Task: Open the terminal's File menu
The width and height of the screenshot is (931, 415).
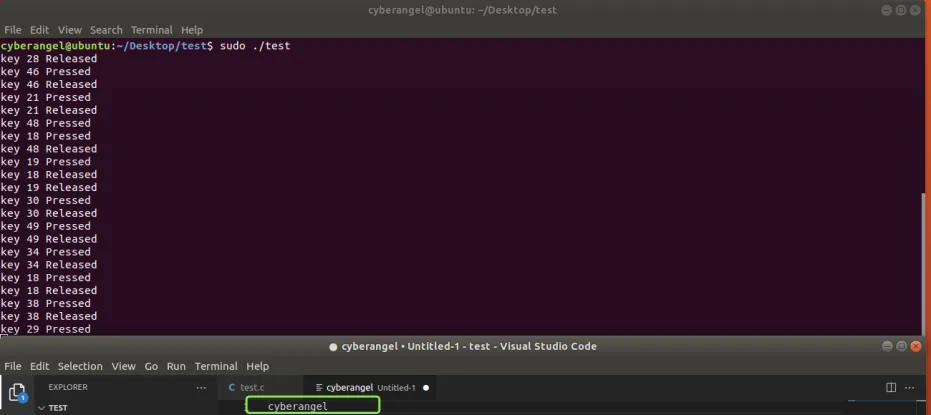Action: pos(13,30)
